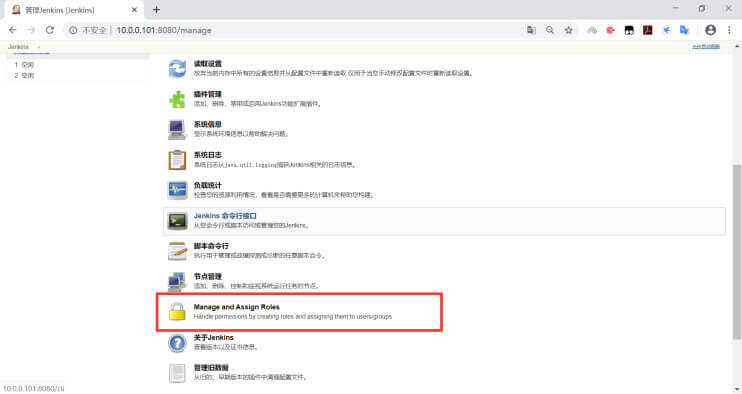Click the browser forward arrow
Viewport: 742px width, 394px height.
click(x=31, y=30)
